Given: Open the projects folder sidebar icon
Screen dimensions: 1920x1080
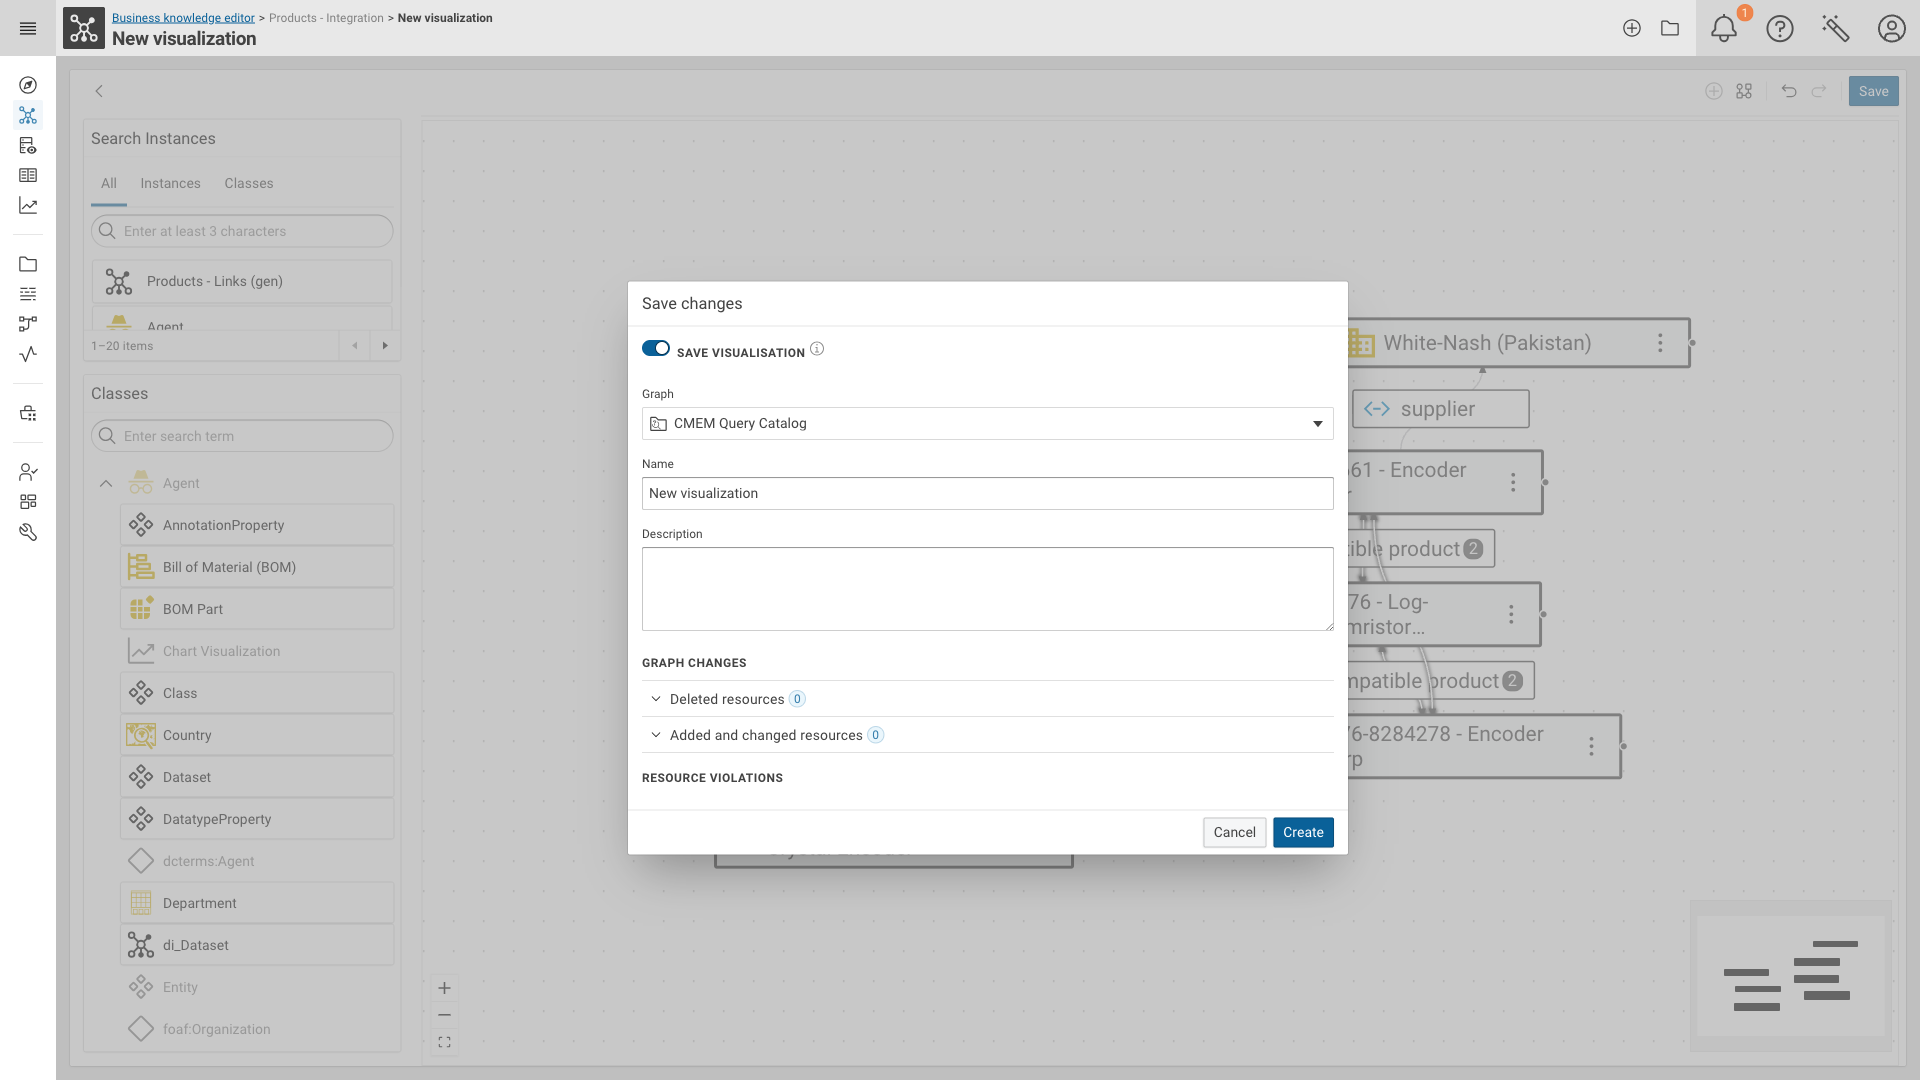Looking at the screenshot, I should point(28,264).
